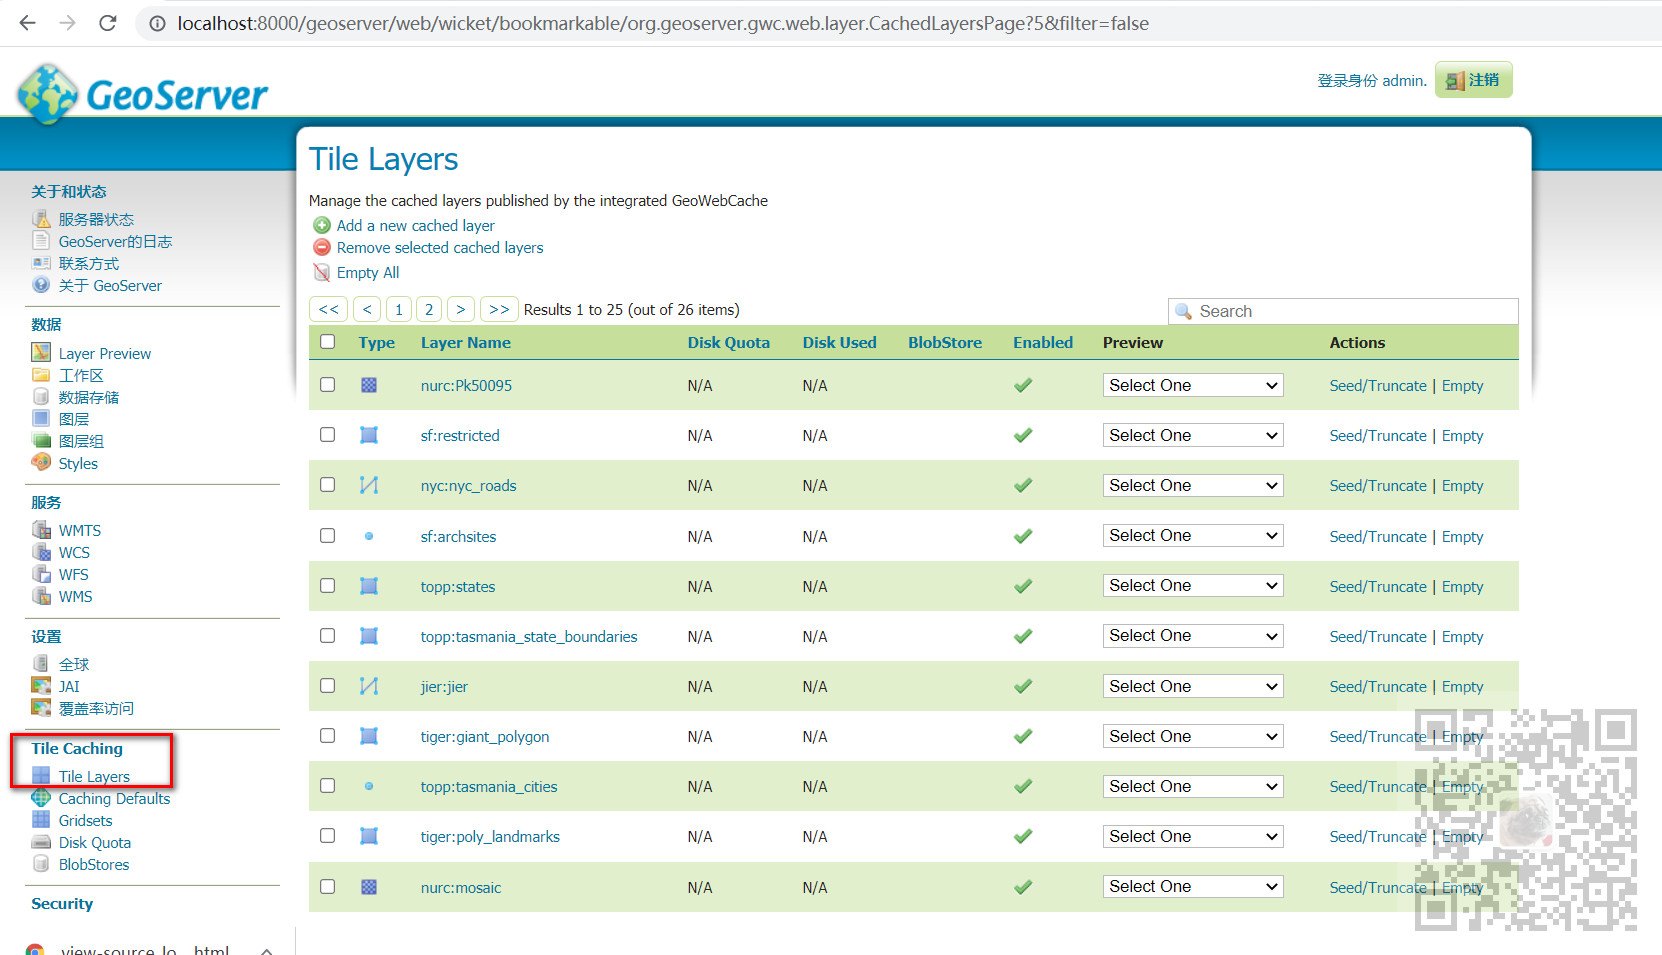Click Seed/Truncate link for topp:states

coord(1378,586)
